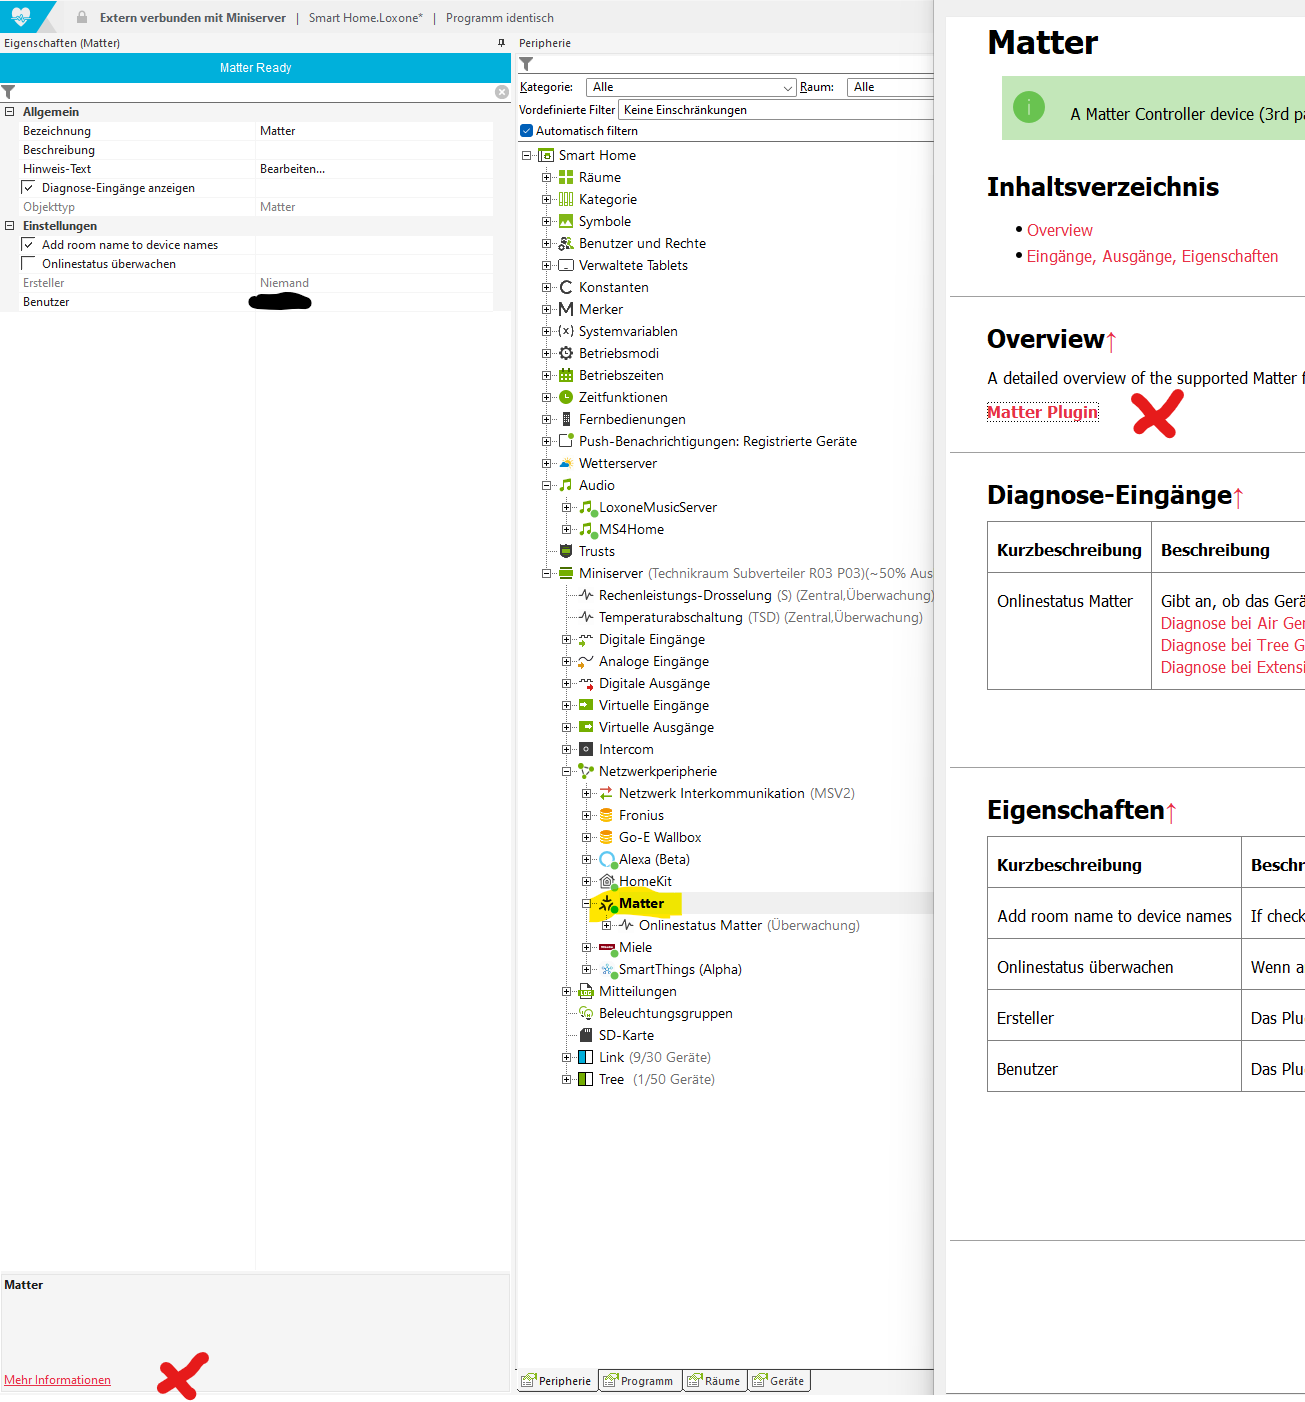1305x1402 pixels.
Task: Click the filter funnel icon in Peripherie panel
Action: [526, 64]
